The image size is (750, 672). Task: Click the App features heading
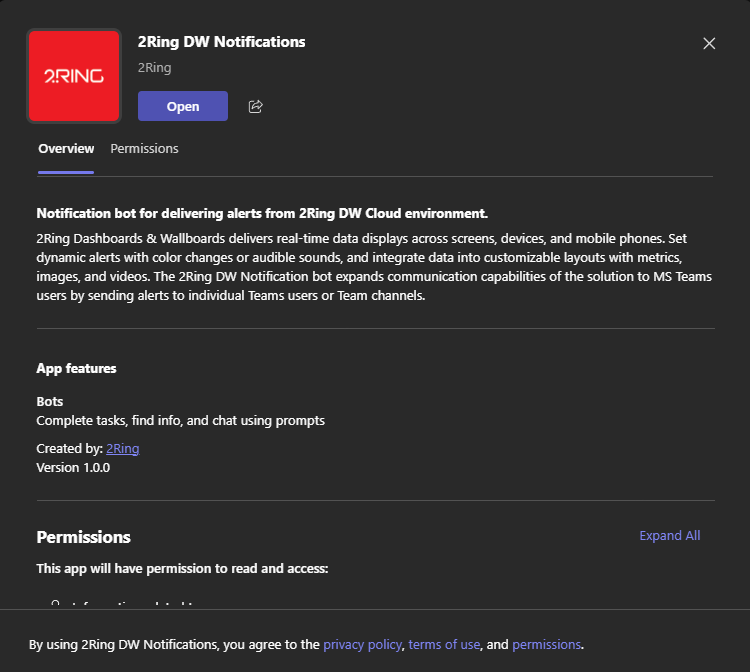[76, 368]
